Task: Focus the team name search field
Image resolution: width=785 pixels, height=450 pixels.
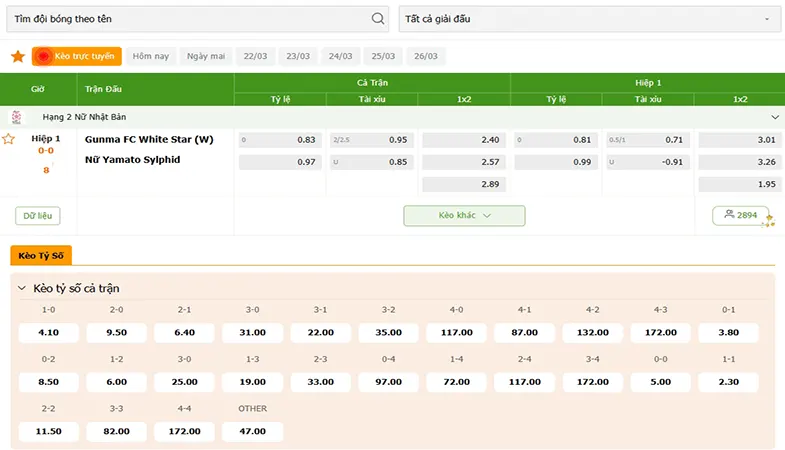Action: point(197,19)
